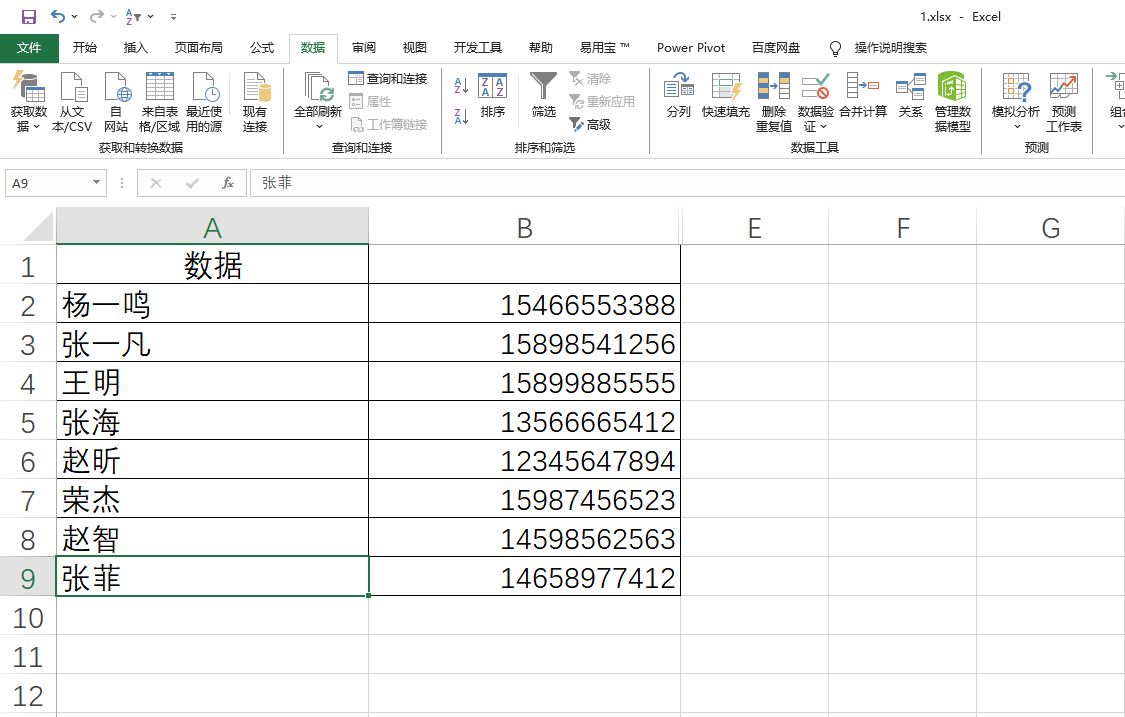The image size is (1125, 717).
Task: Click the insert function fx icon
Action: pyautogui.click(x=227, y=183)
